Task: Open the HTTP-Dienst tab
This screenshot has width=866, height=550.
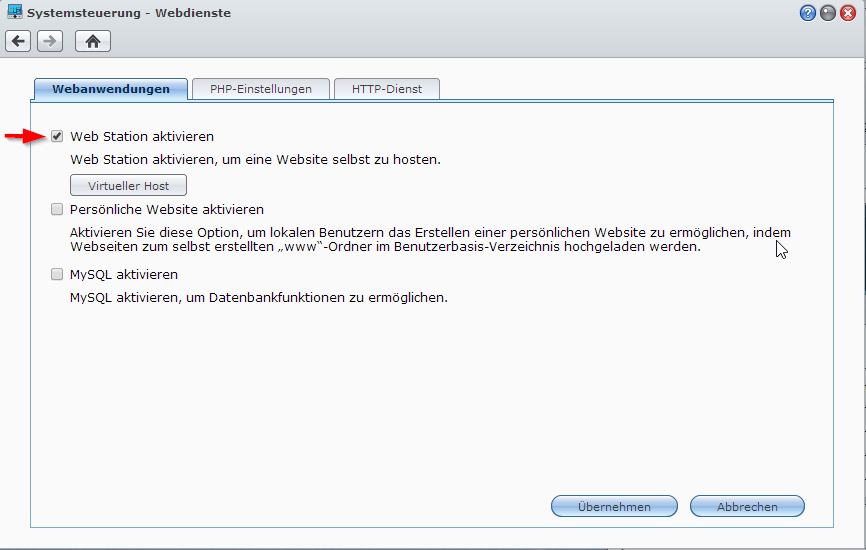Action: tap(386, 89)
